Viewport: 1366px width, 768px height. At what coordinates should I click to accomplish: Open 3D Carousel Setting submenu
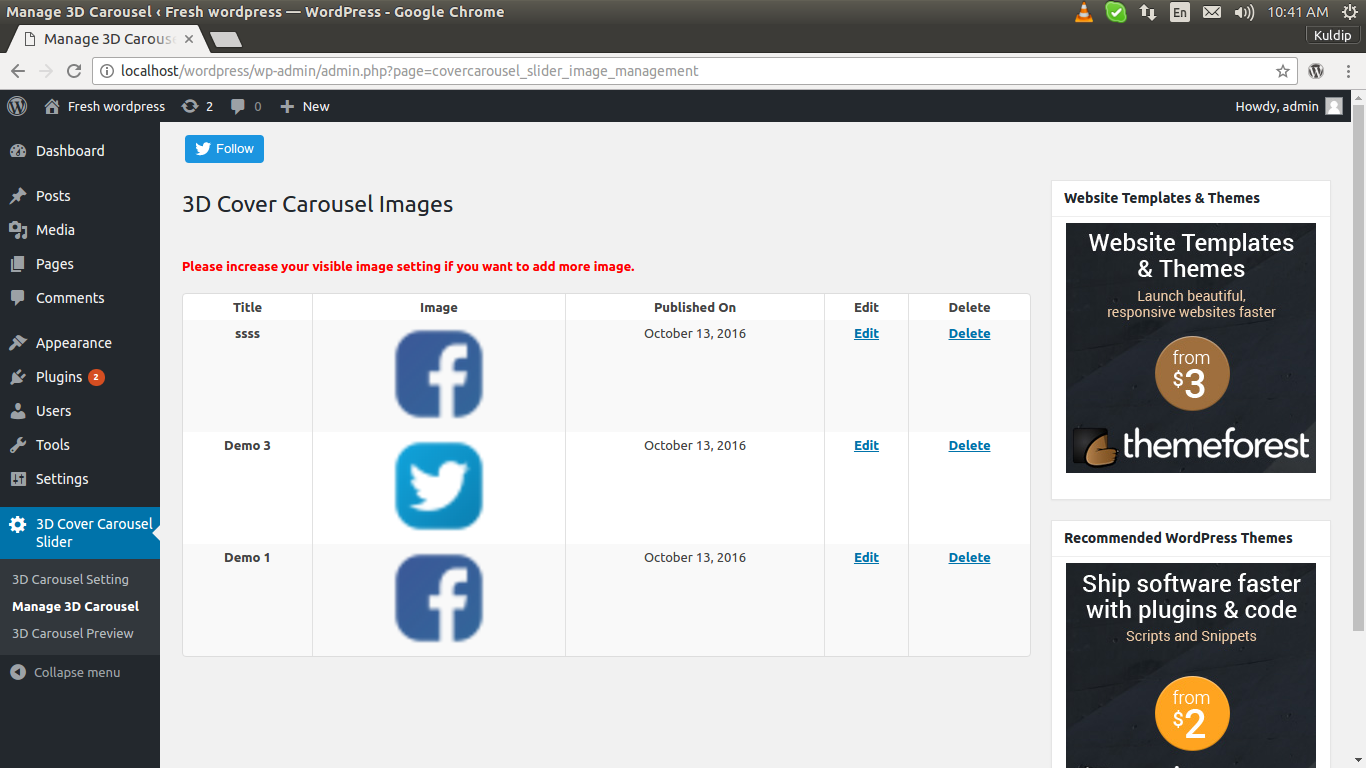(70, 579)
